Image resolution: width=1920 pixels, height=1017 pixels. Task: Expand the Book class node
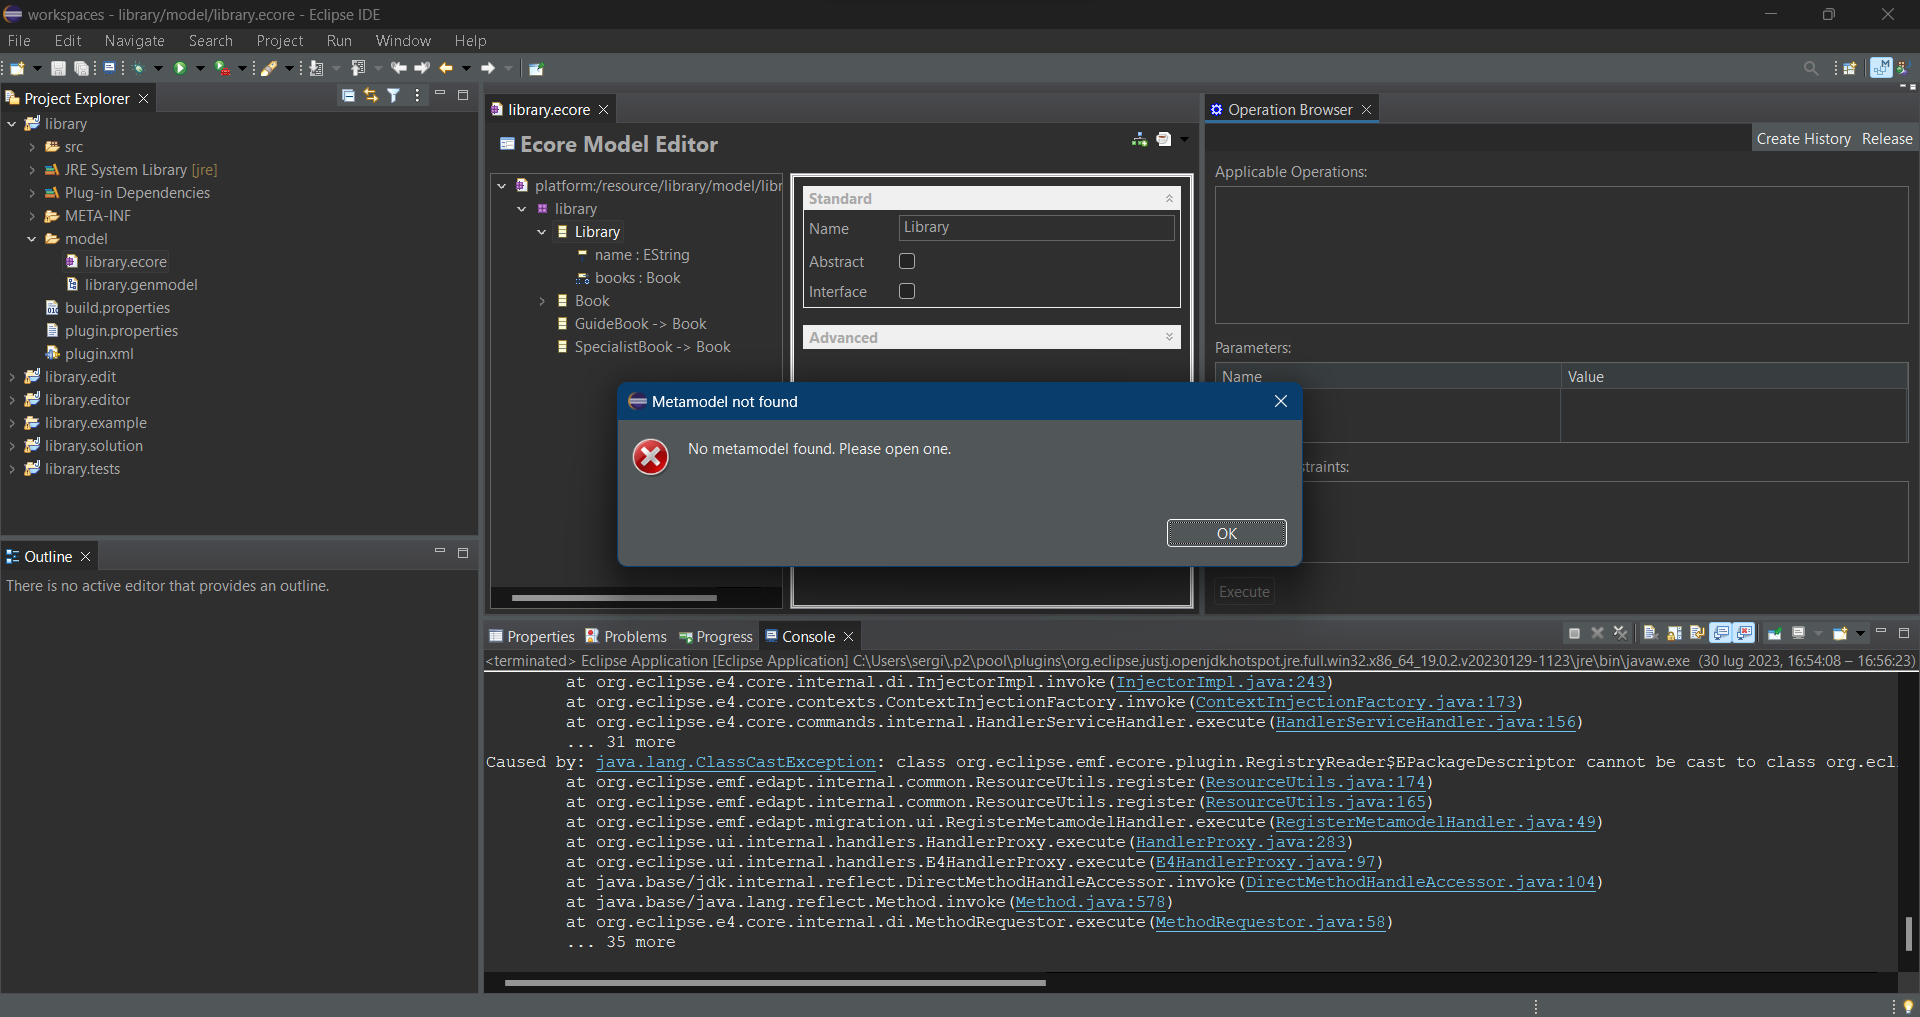click(542, 301)
